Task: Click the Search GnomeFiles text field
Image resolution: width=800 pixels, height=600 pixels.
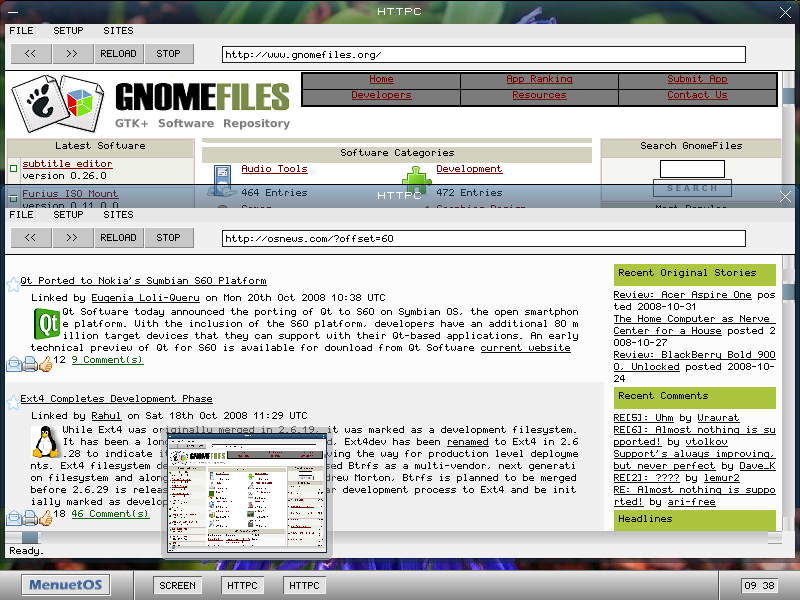Action: (x=692, y=169)
